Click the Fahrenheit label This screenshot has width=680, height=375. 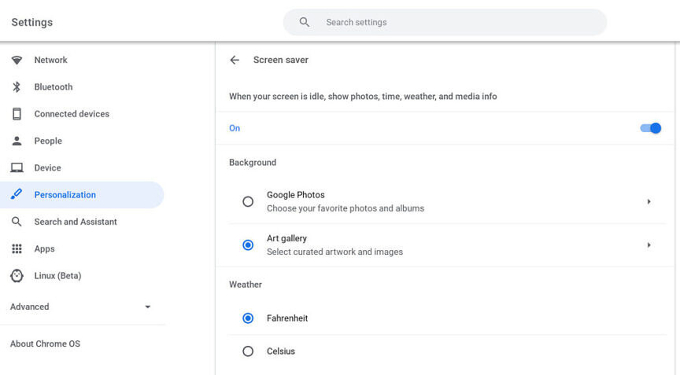(287, 318)
